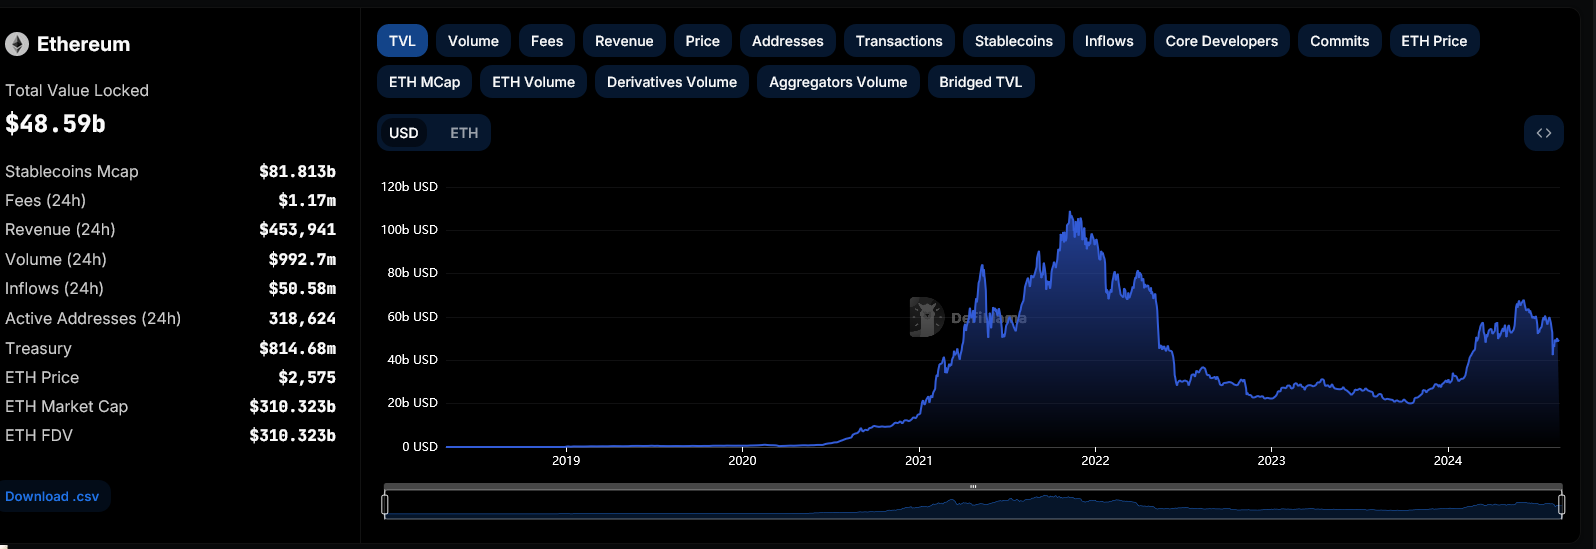Open the embed code icon button
This screenshot has width=1596, height=549.
click(1543, 133)
